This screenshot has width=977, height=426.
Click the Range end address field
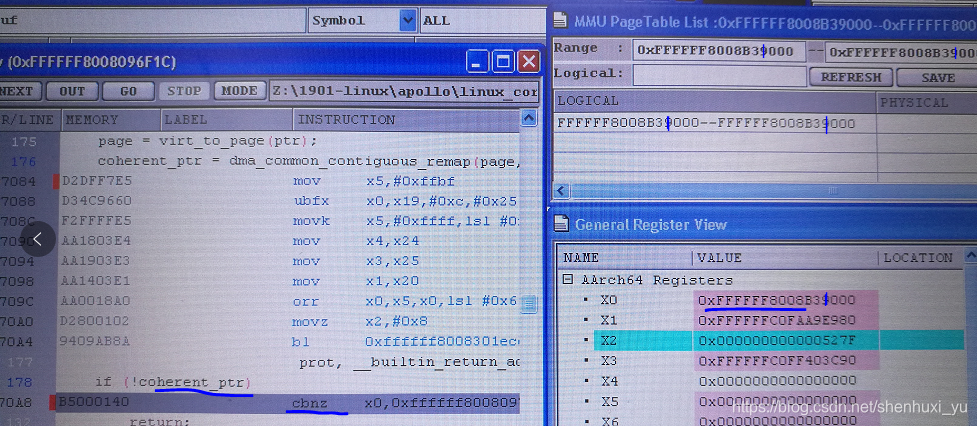(902, 52)
